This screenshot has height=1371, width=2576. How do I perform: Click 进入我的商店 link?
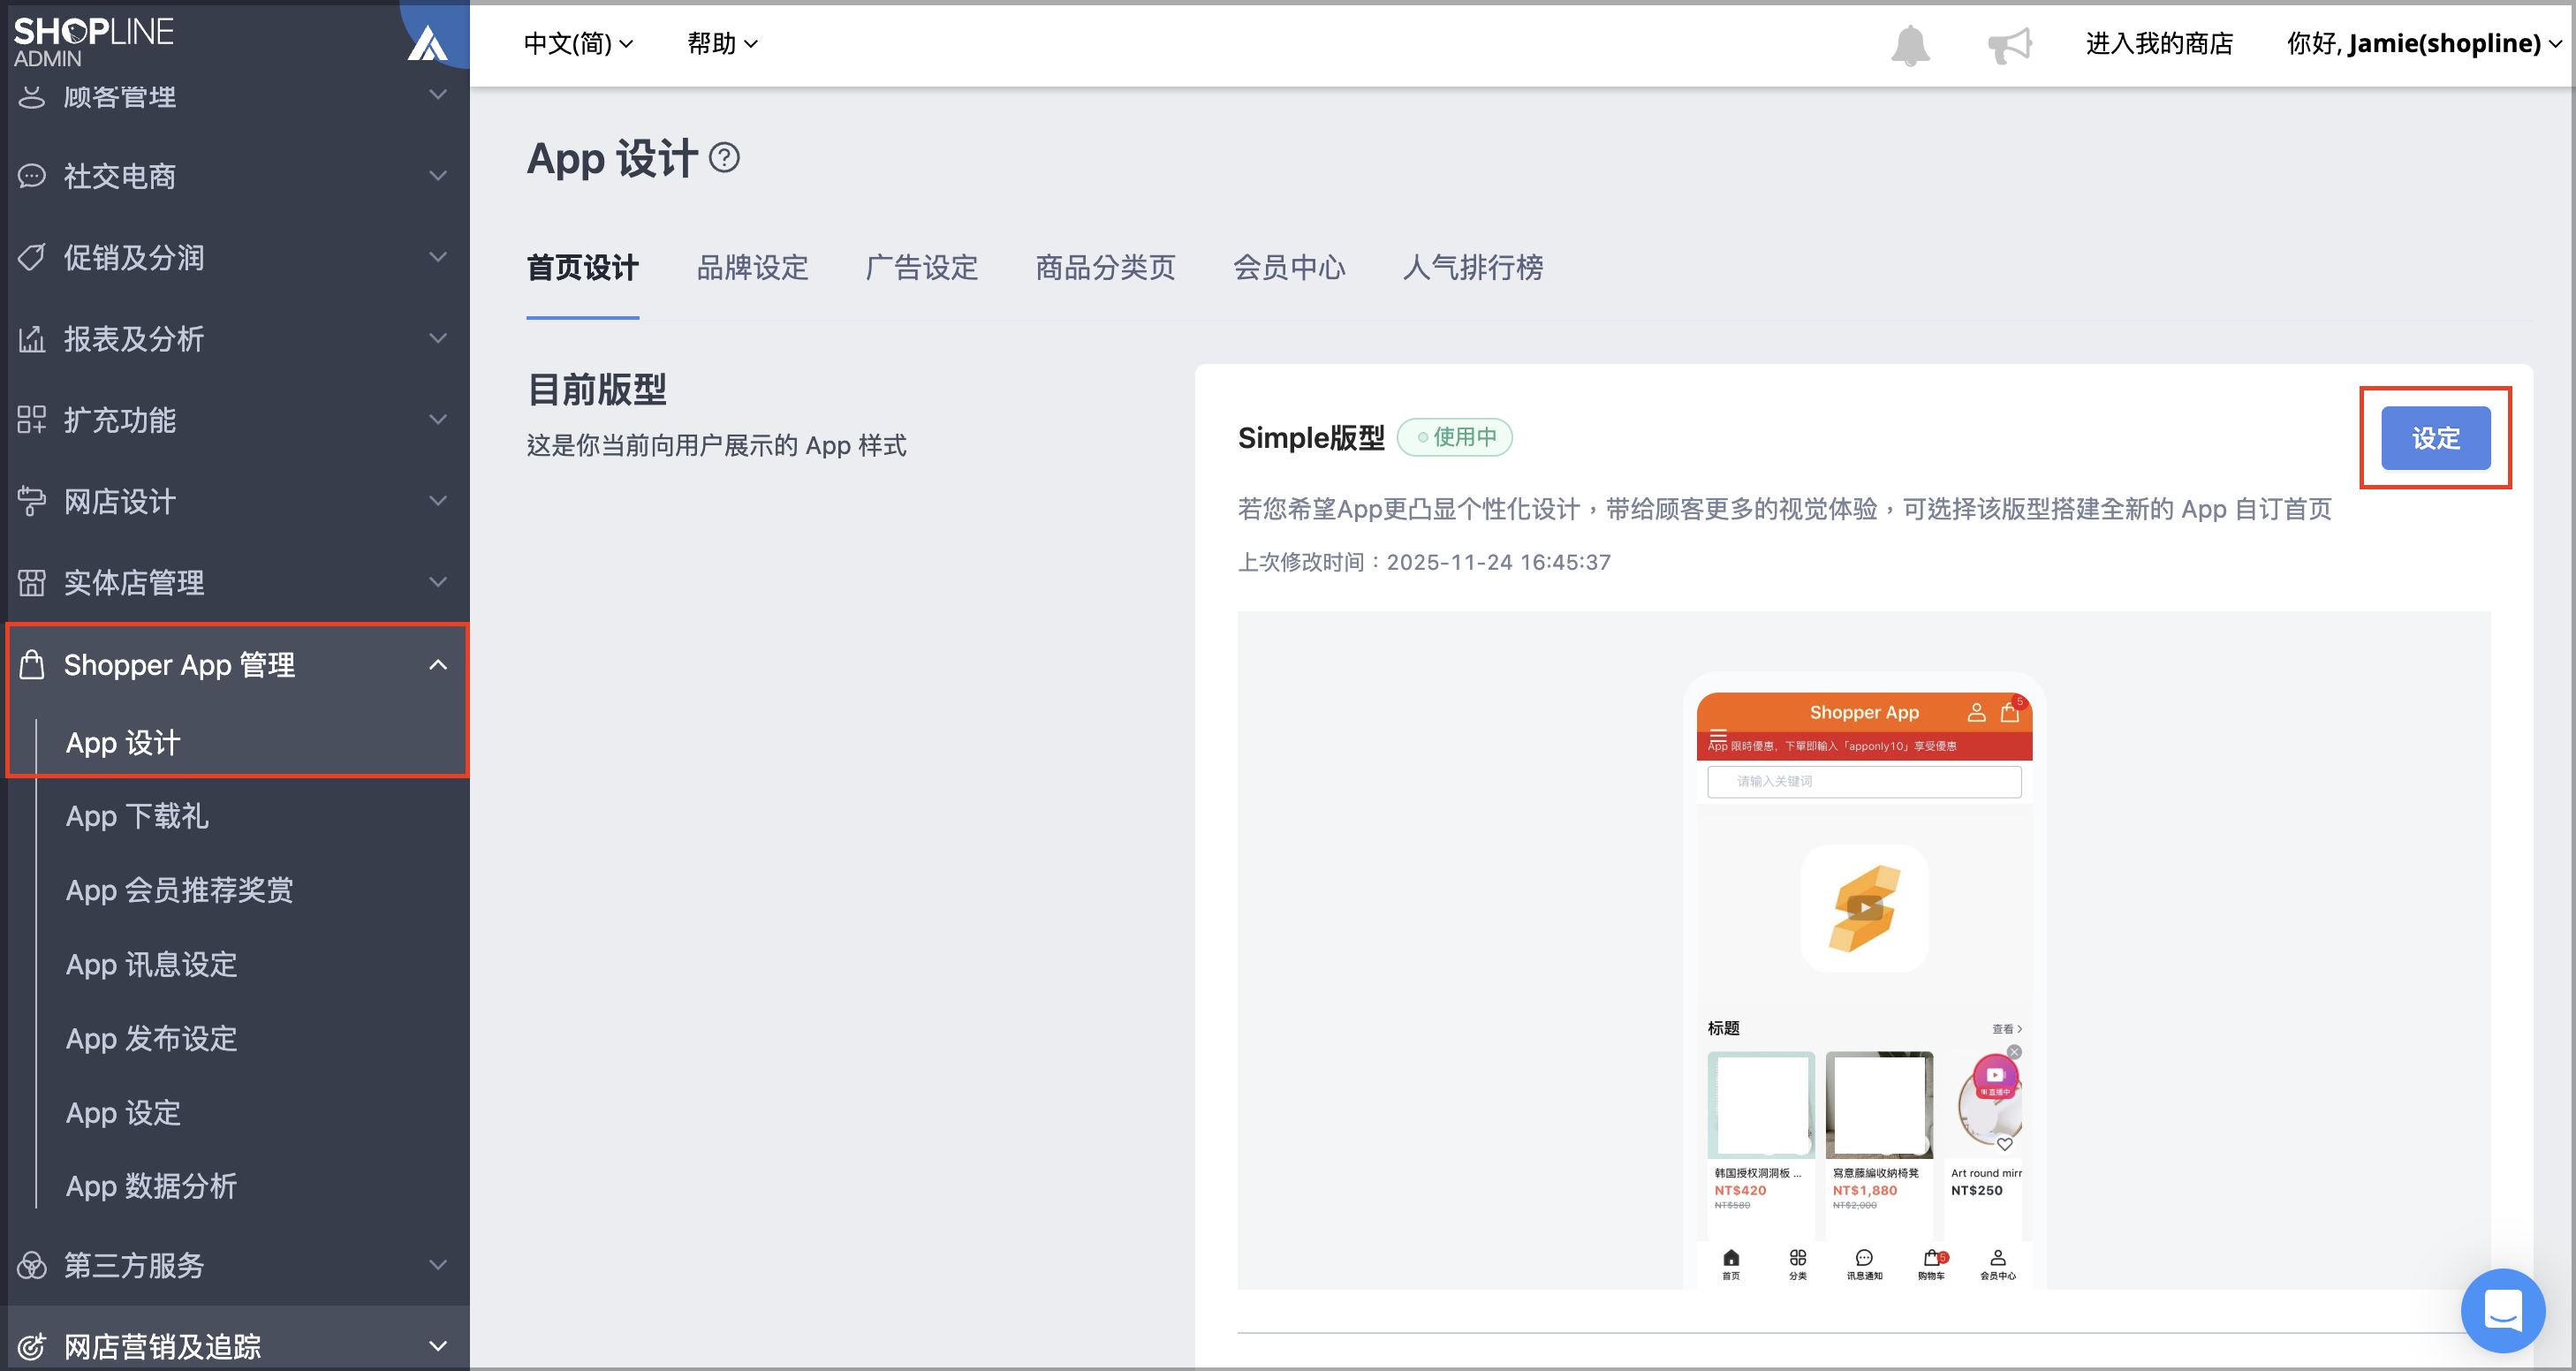(2159, 43)
